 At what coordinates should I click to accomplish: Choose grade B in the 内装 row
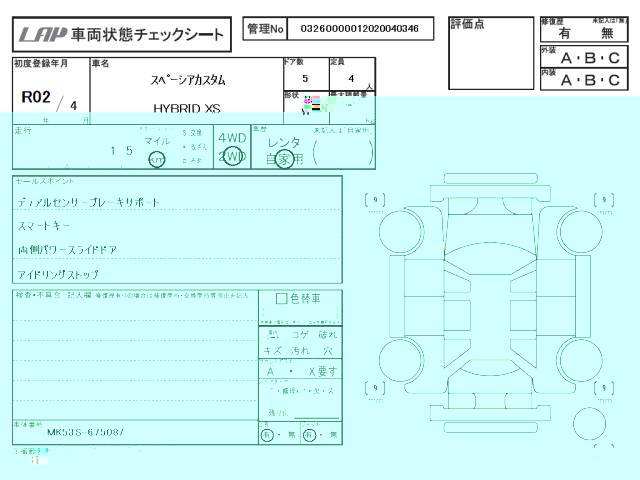pyautogui.click(x=590, y=80)
